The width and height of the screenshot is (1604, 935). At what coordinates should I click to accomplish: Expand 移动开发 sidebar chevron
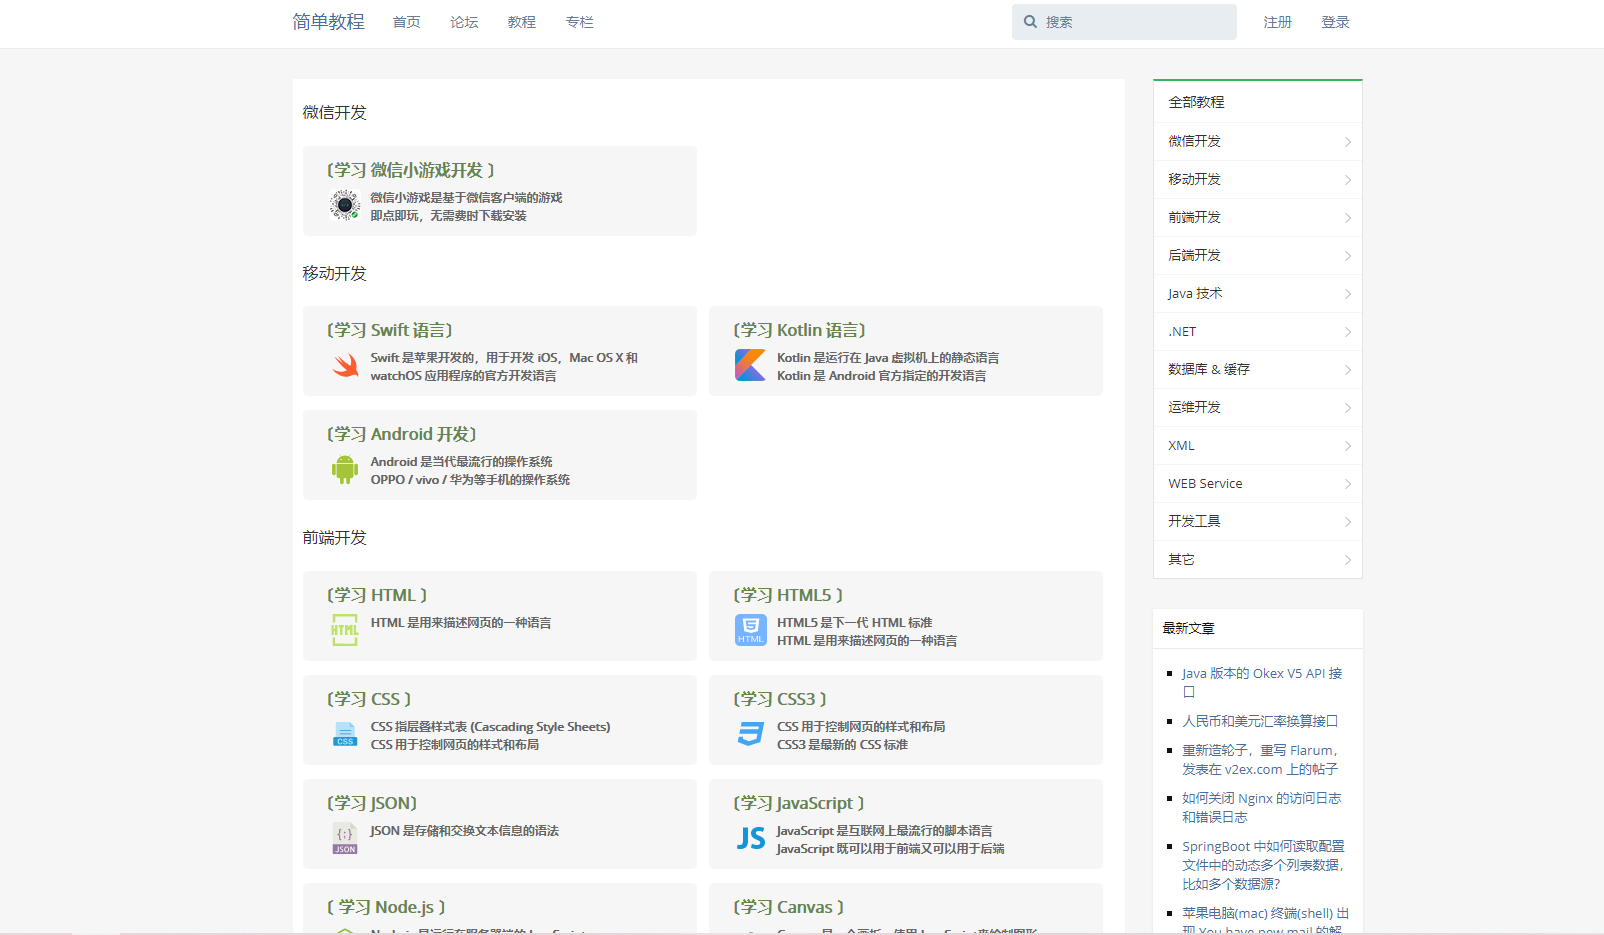(x=1348, y=180)
